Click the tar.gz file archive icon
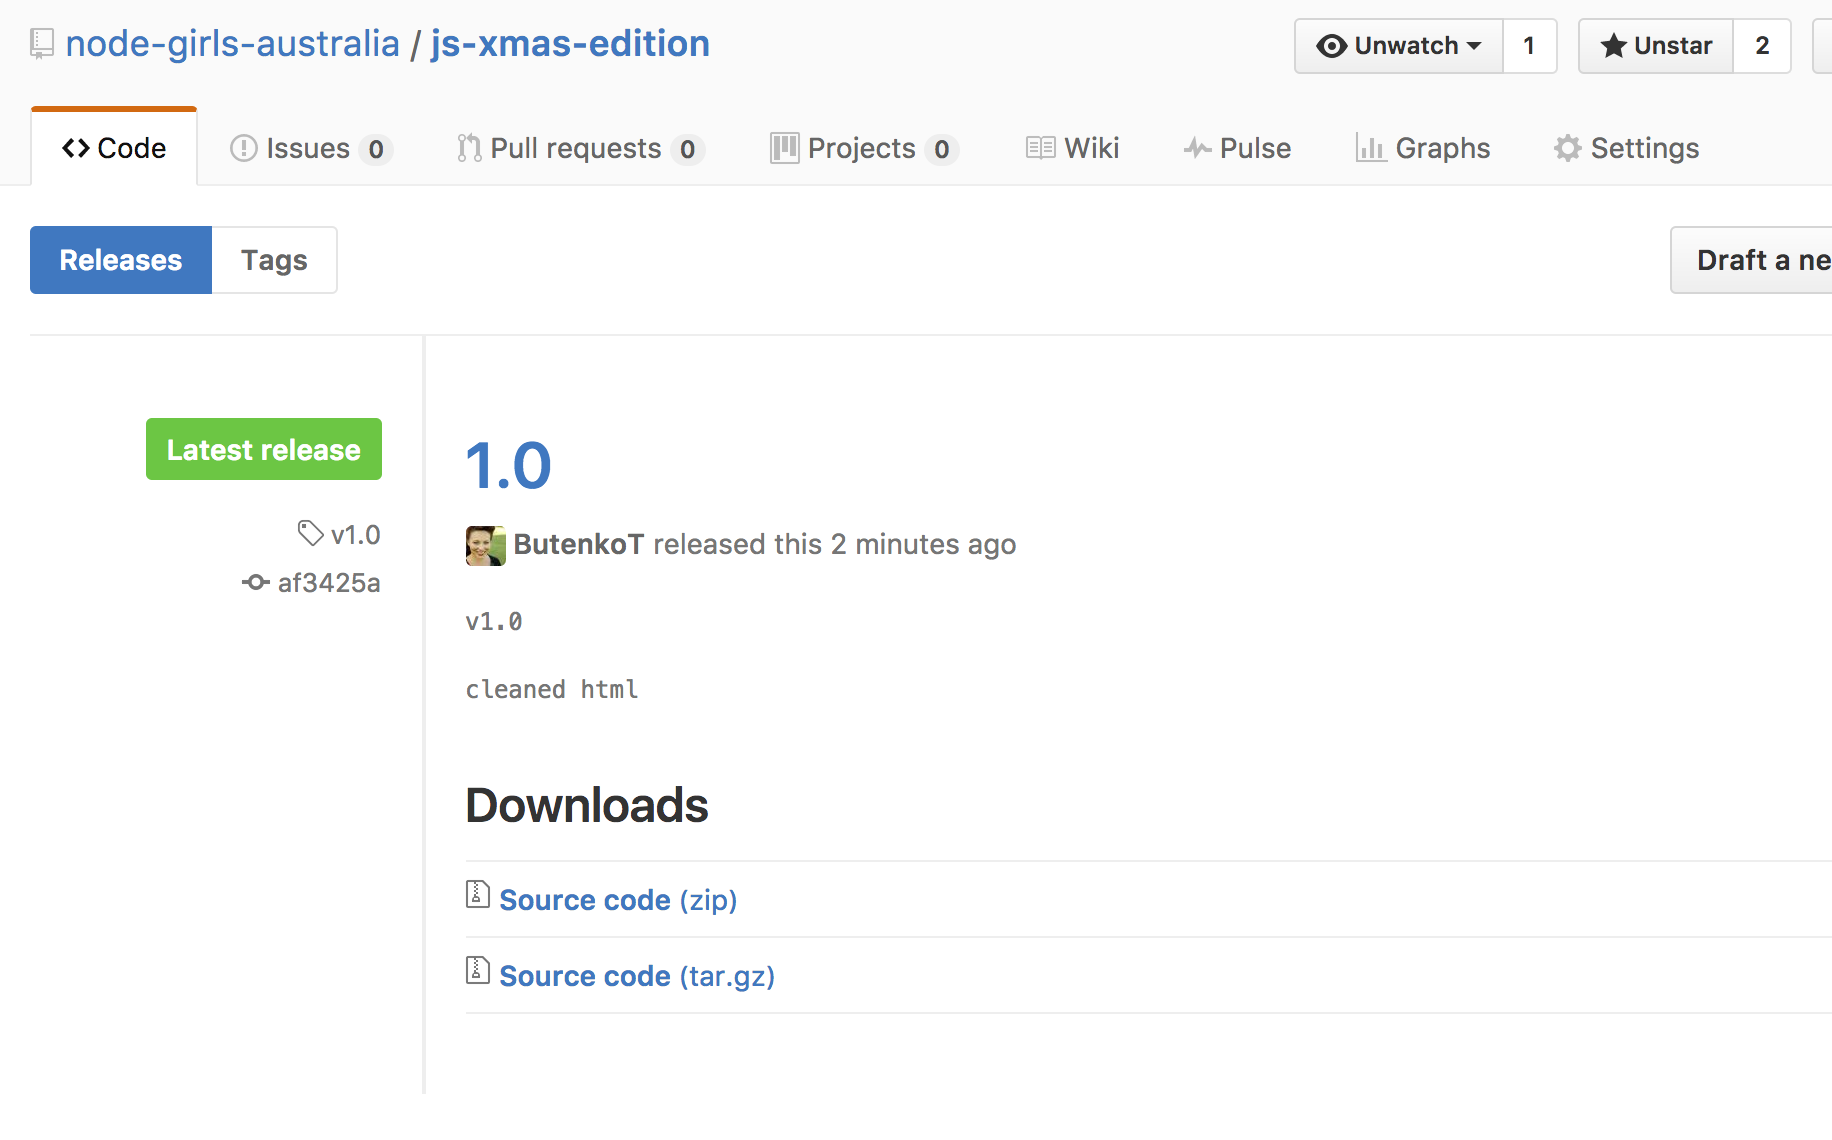1832x1140 pixels. (x=477, y=970)
